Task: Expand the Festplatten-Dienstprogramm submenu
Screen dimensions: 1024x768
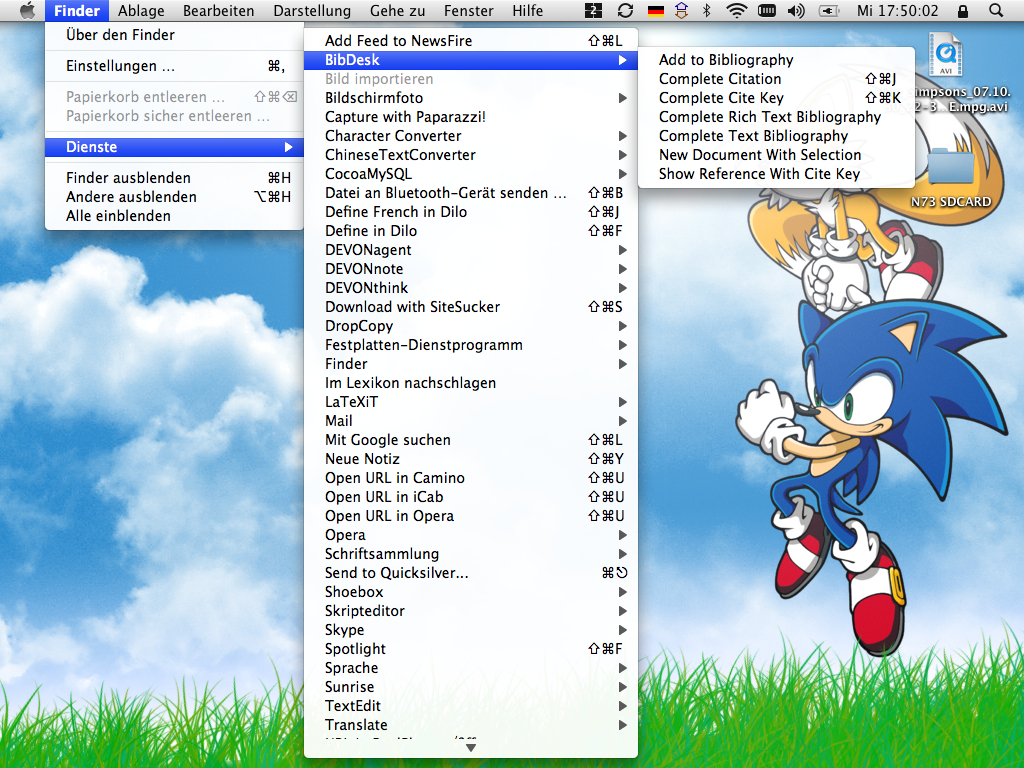Action: (x=471, y=345)
